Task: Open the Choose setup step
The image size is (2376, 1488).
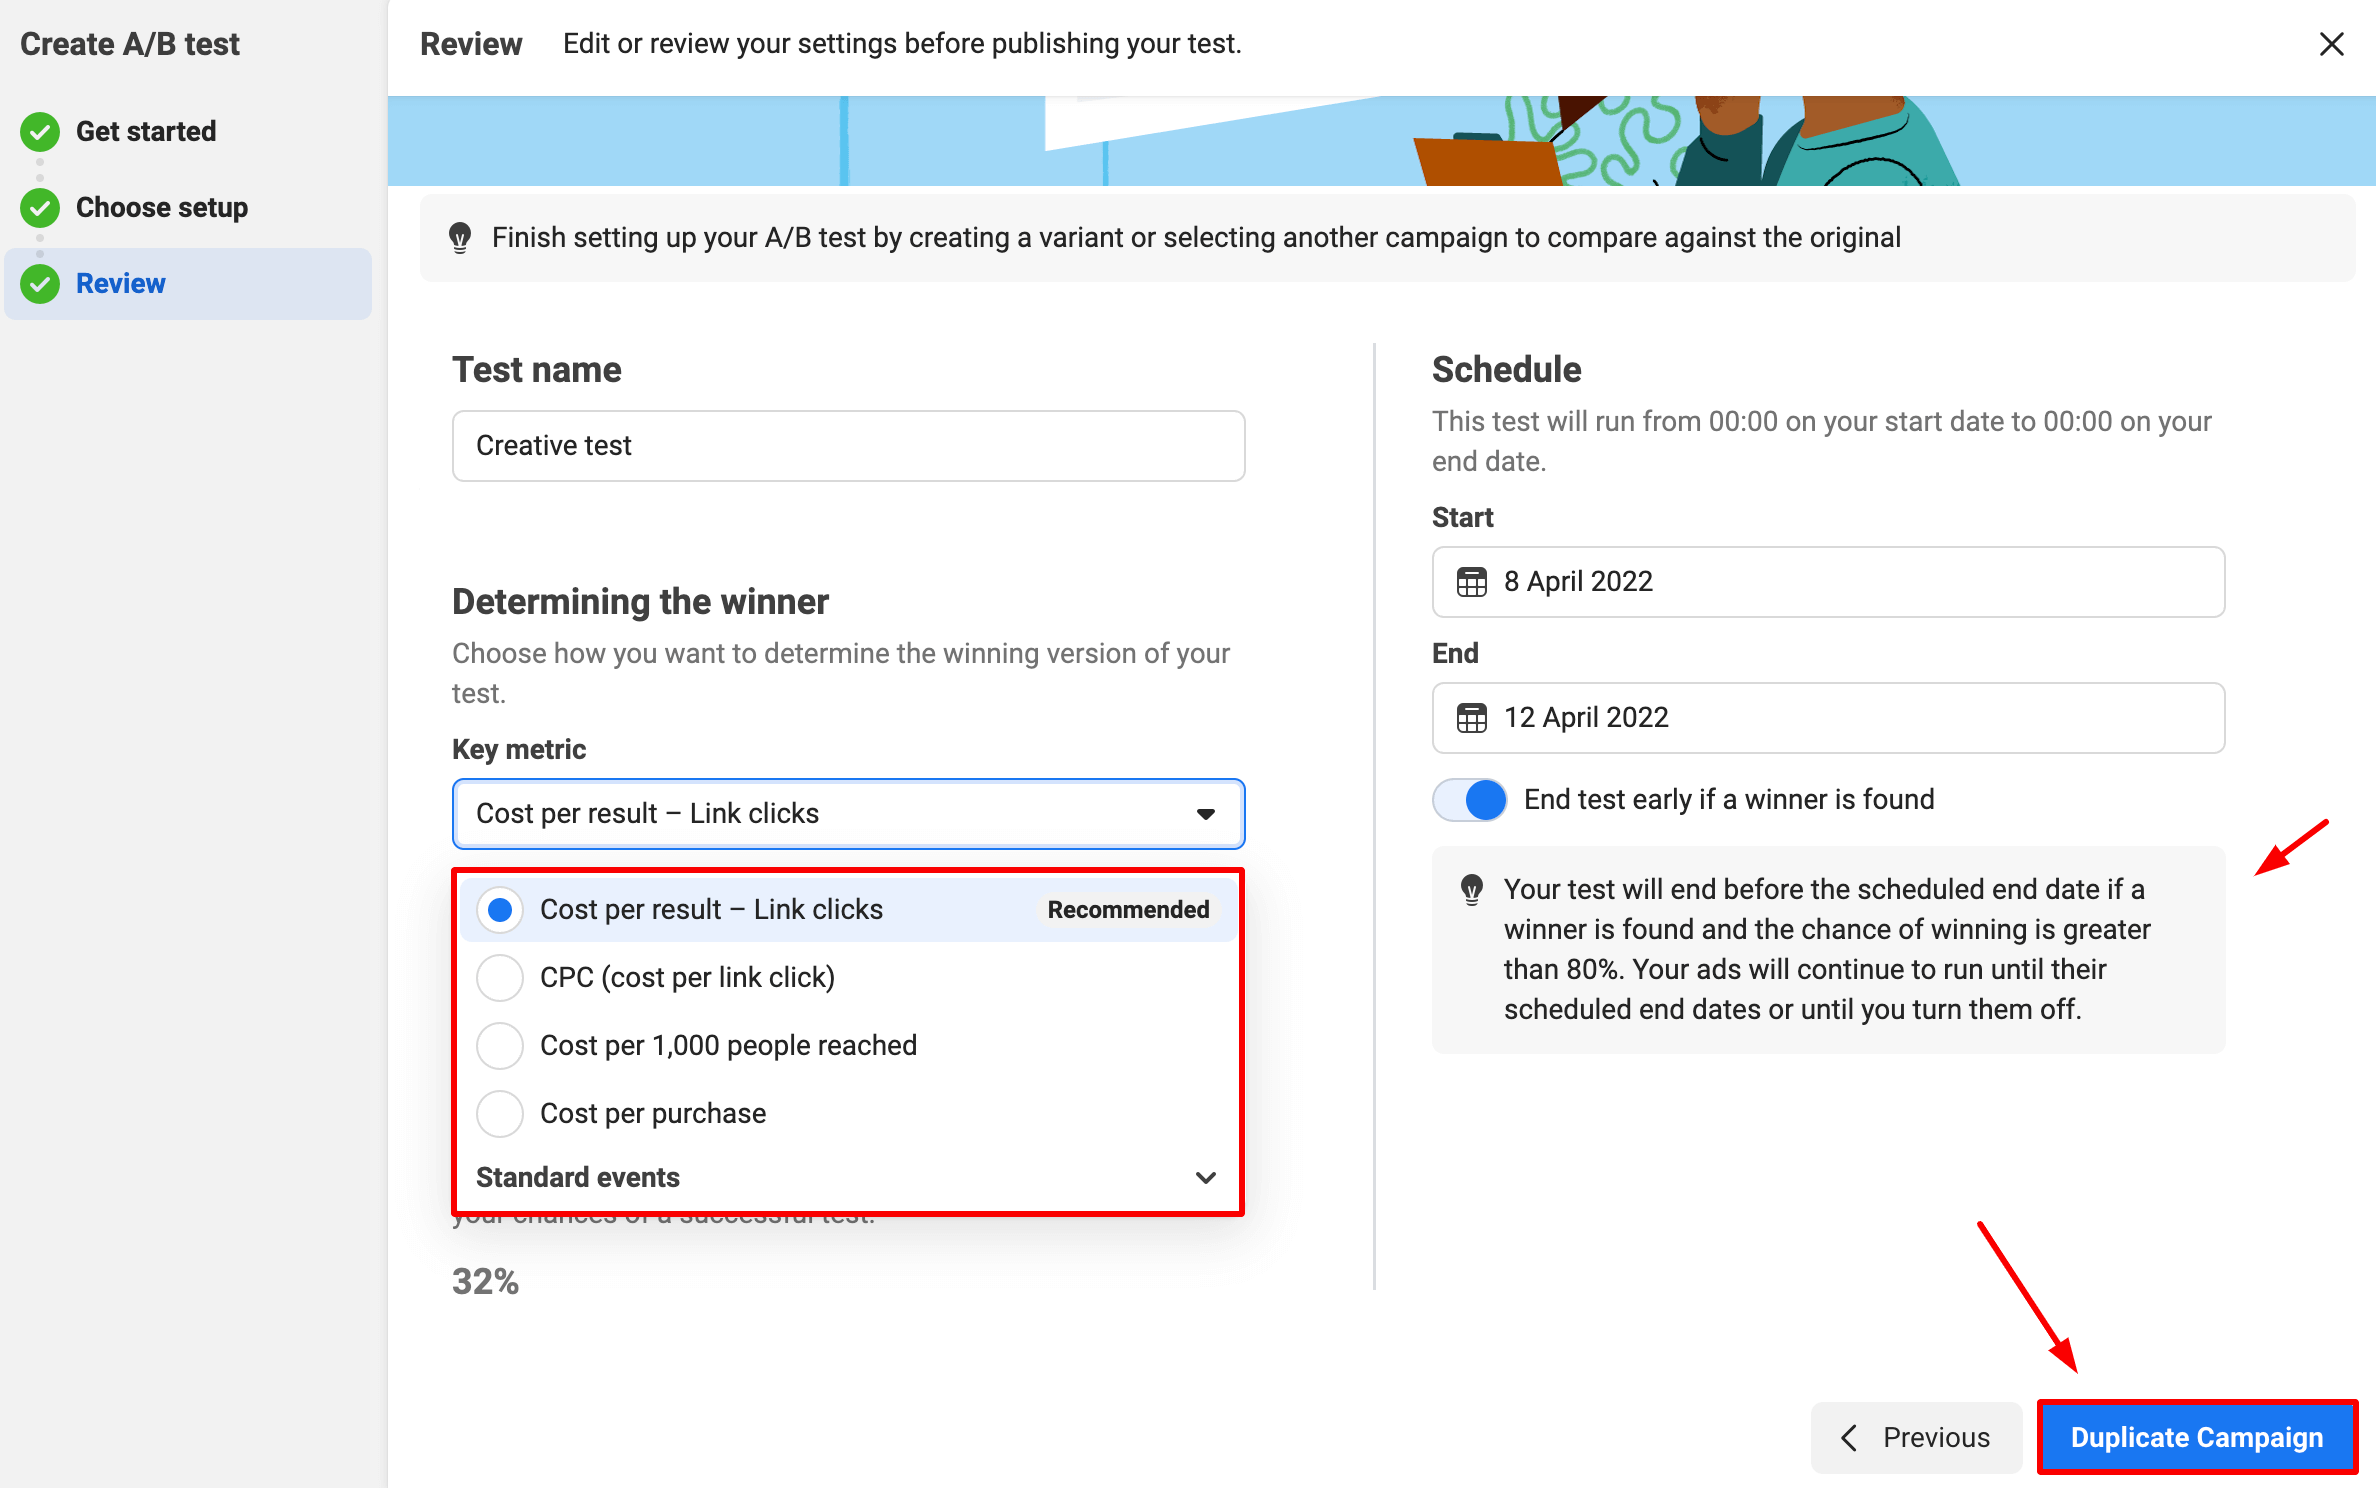Action: click(x=162, y=207)
